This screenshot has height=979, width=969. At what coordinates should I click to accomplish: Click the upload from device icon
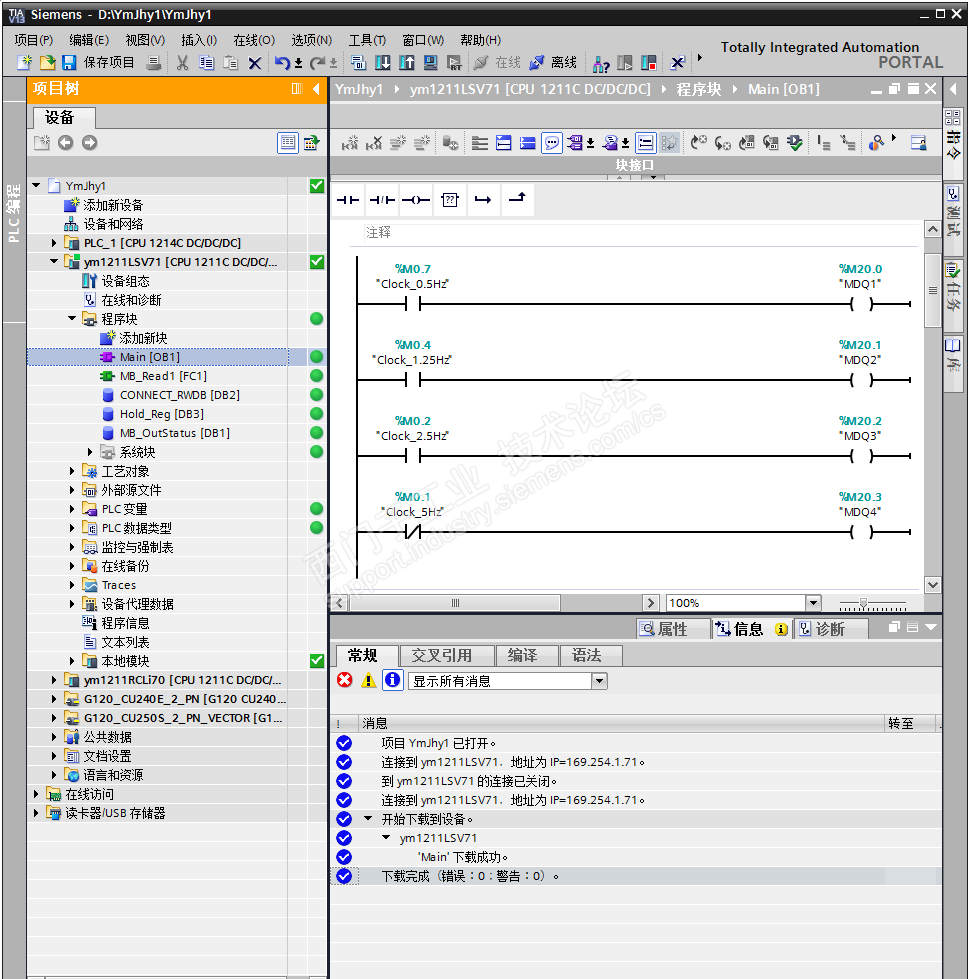pyautogui.click(x=406, y=62)
